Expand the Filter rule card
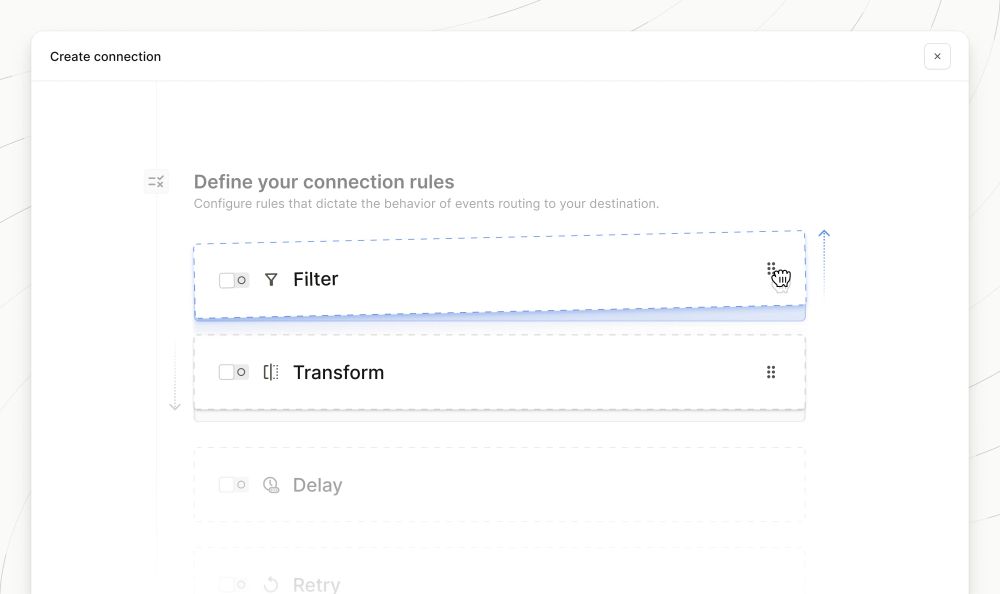The image size is (1000, 594). [500, 276]
